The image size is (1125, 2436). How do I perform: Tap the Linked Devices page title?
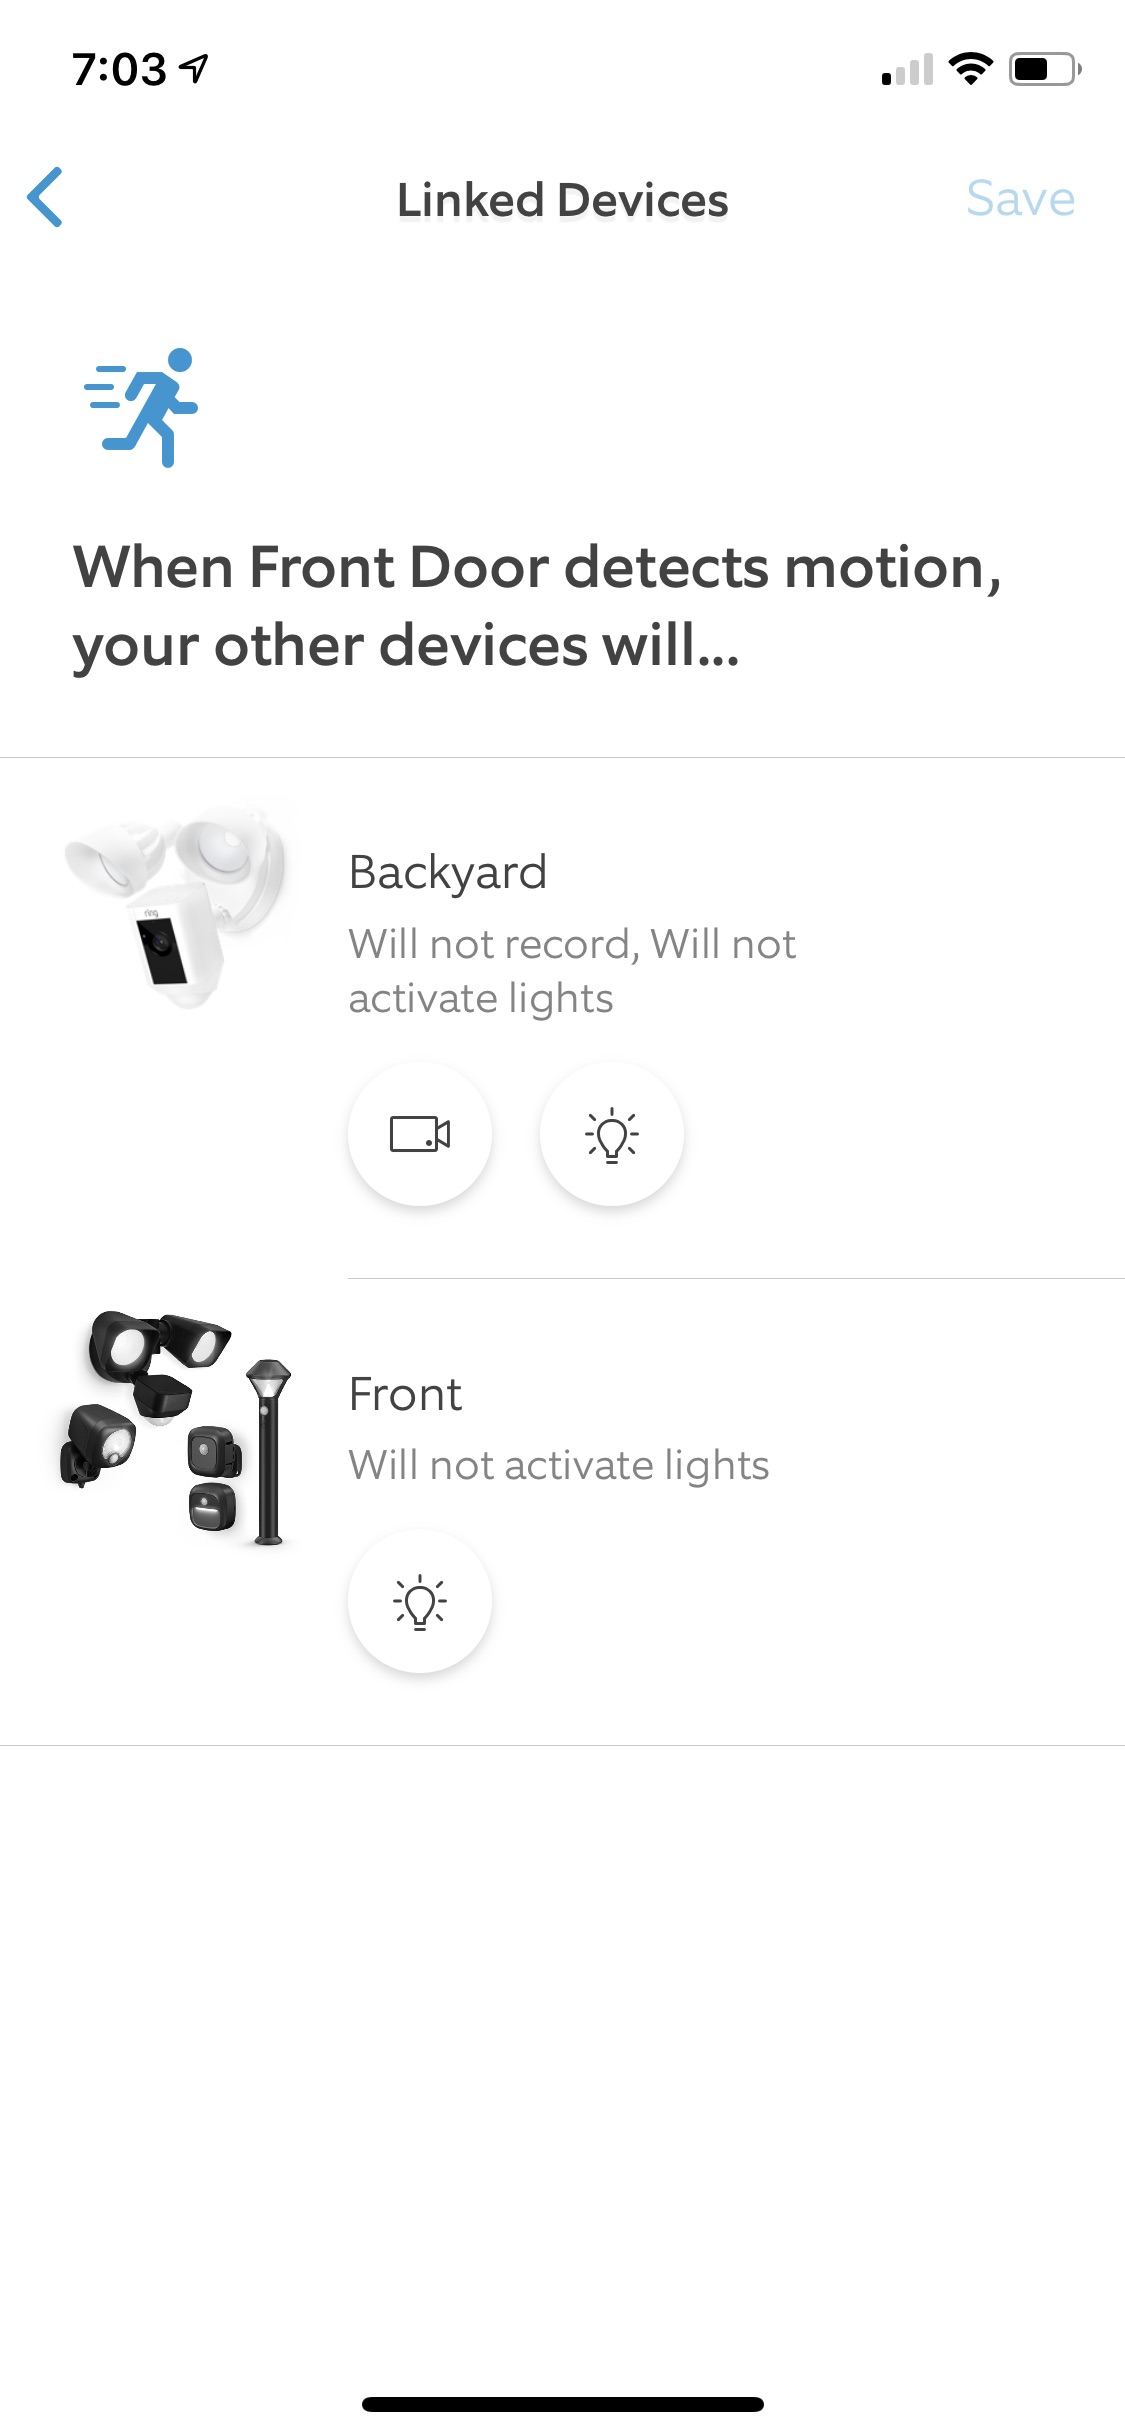tap(562, 200)
